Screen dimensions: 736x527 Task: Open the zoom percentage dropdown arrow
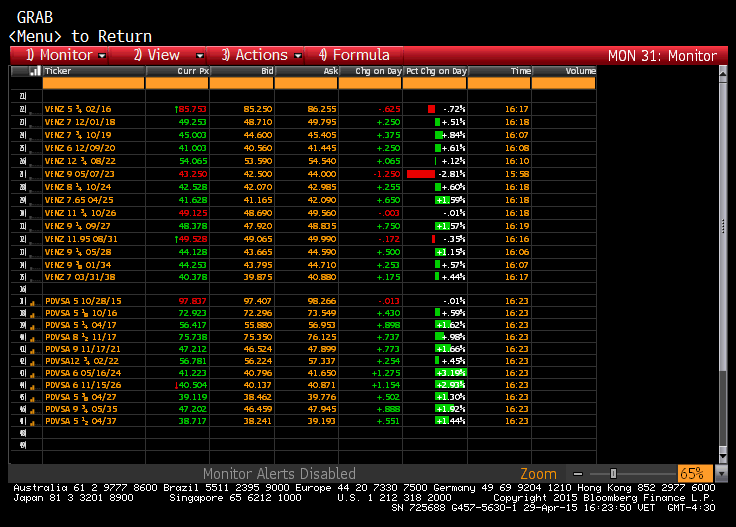(721, 474)
